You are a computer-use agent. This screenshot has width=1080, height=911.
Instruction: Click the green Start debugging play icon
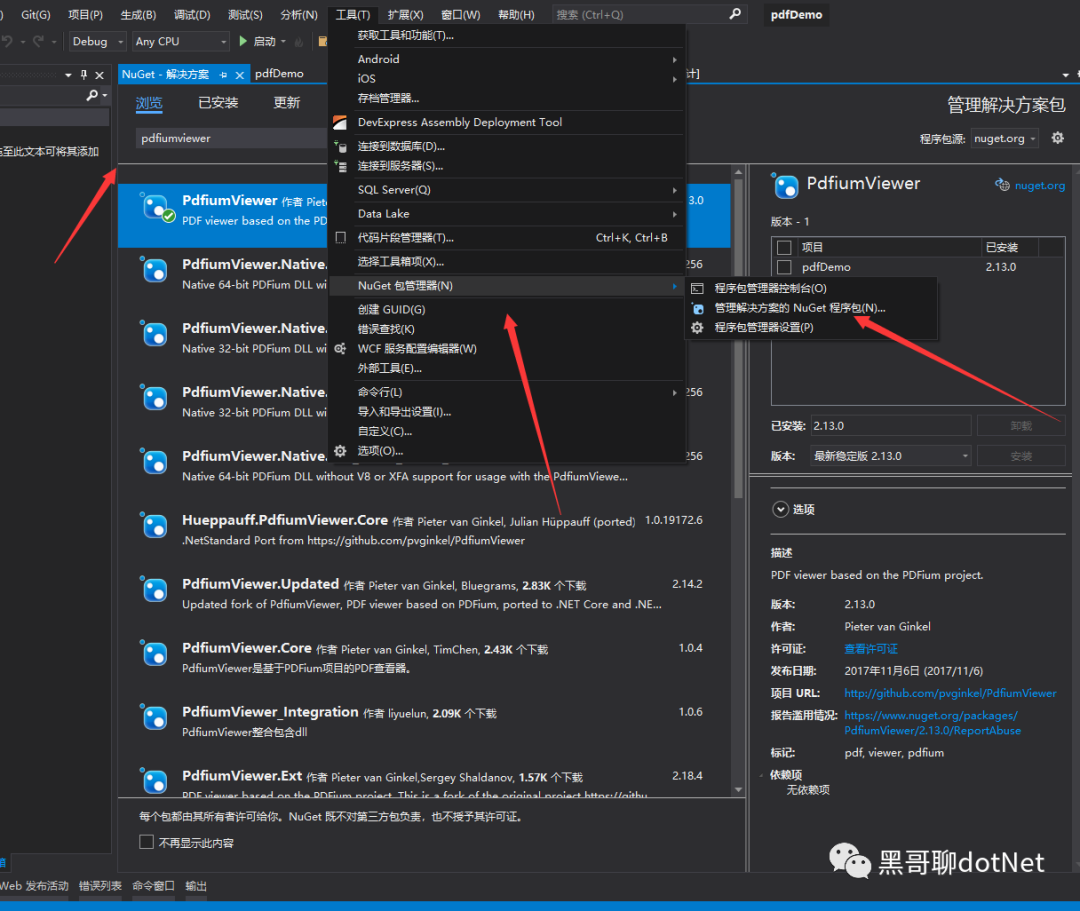(243, 41)
